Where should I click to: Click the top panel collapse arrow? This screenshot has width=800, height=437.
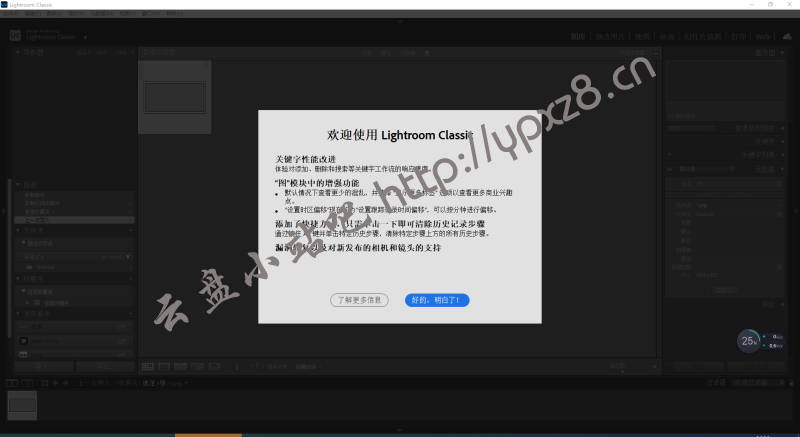(x=400, y=21)
